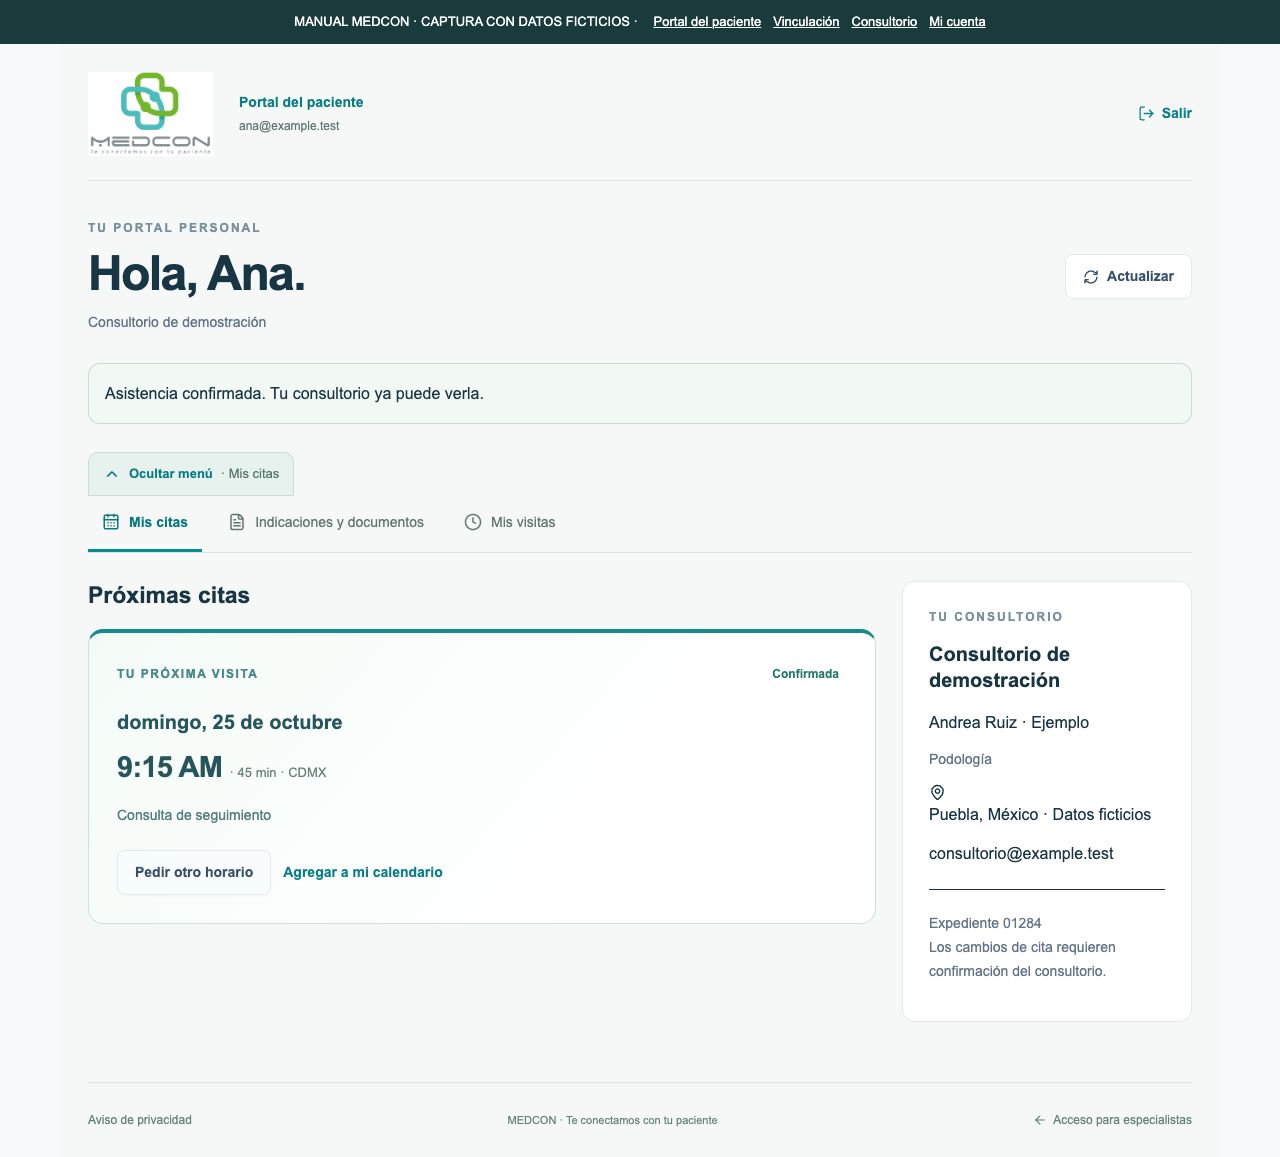Screen dimensions: 1280x1157
Task: Open the Mi cuenta link in top bar
Action: [x=957, y=22]
